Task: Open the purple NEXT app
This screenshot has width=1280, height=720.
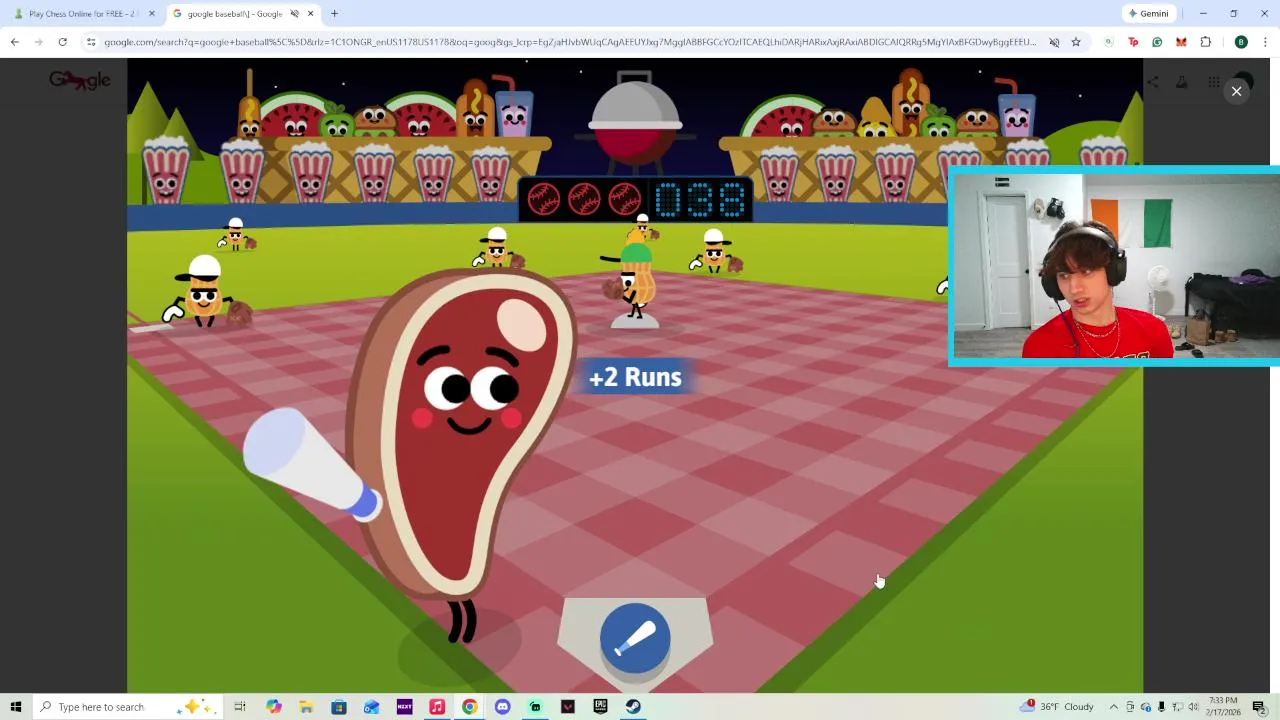Action: pos(404,707)
